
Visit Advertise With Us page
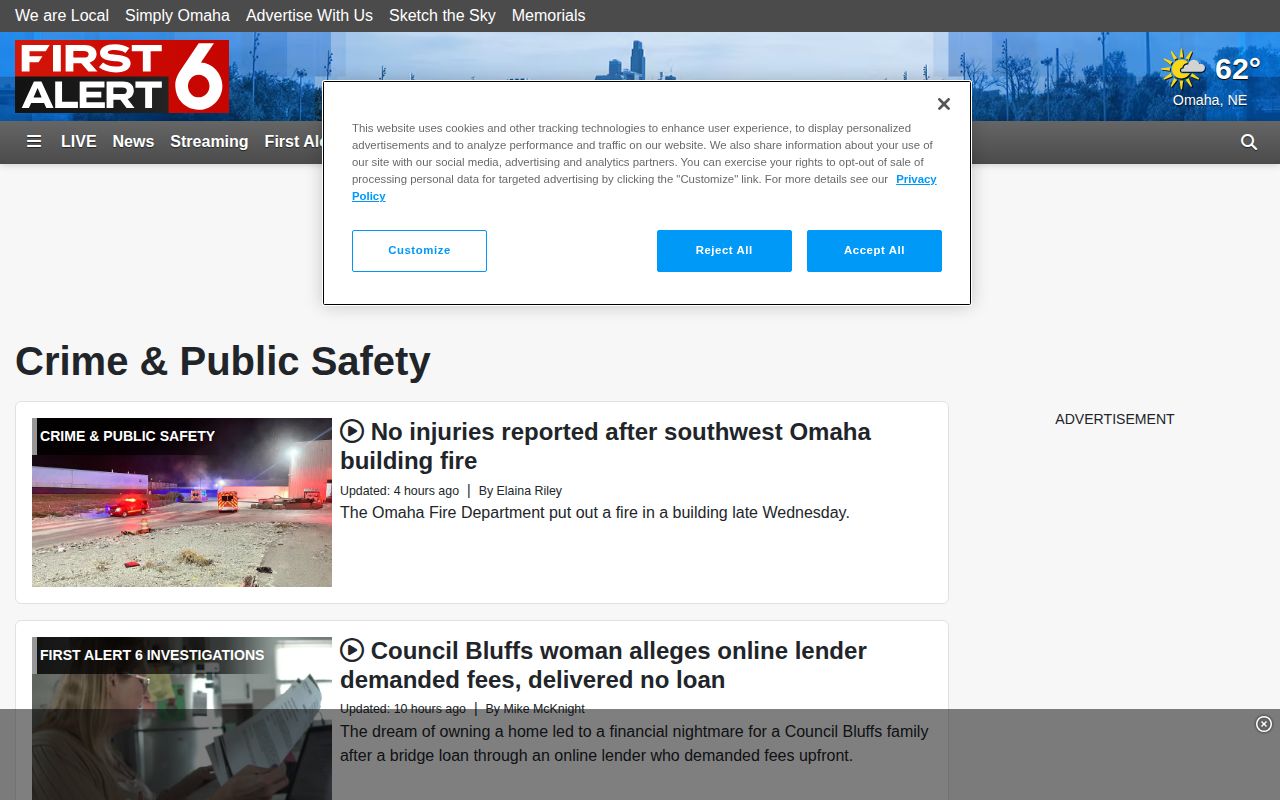coord(309,16)
